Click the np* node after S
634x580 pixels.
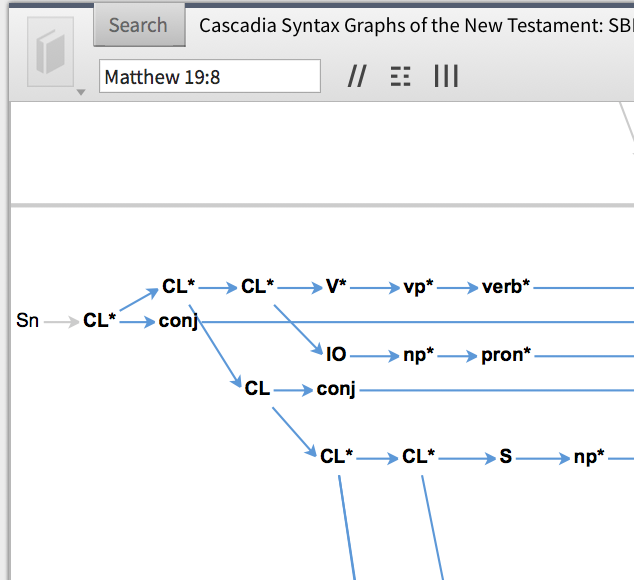point(588,457)
